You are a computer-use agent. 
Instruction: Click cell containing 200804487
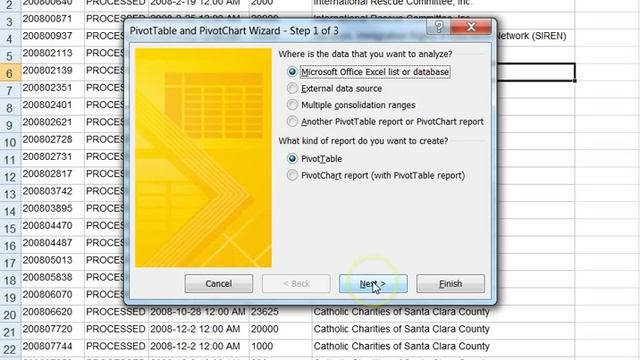coord(53,243)
